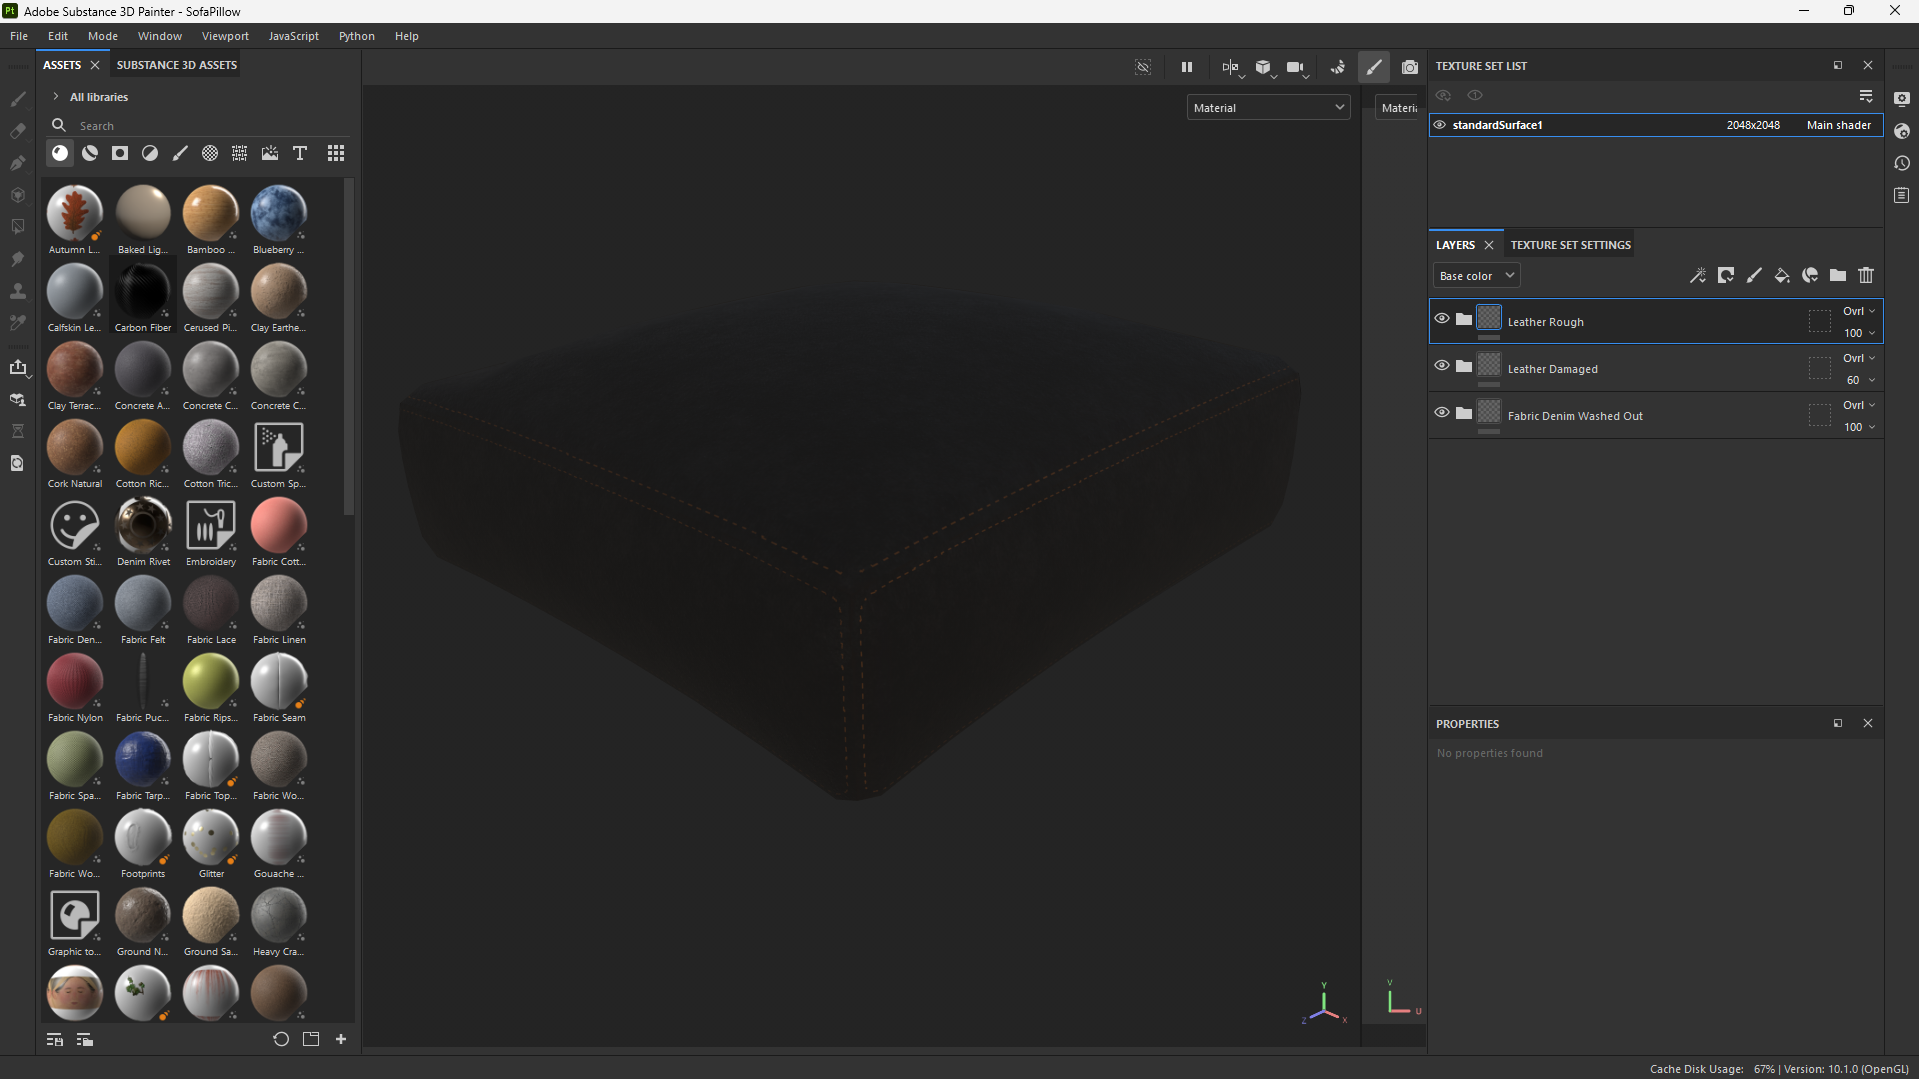Open the Material viewport mode dropdown
Screen dimensions: 1919x1079
[x=1268, y=108]
